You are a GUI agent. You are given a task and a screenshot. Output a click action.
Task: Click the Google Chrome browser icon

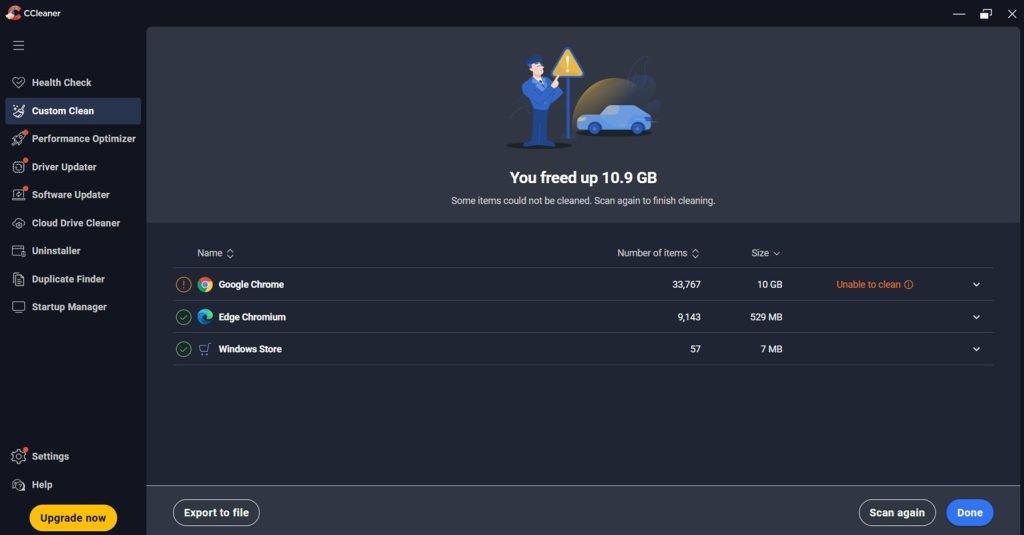(x=205, y=284)
